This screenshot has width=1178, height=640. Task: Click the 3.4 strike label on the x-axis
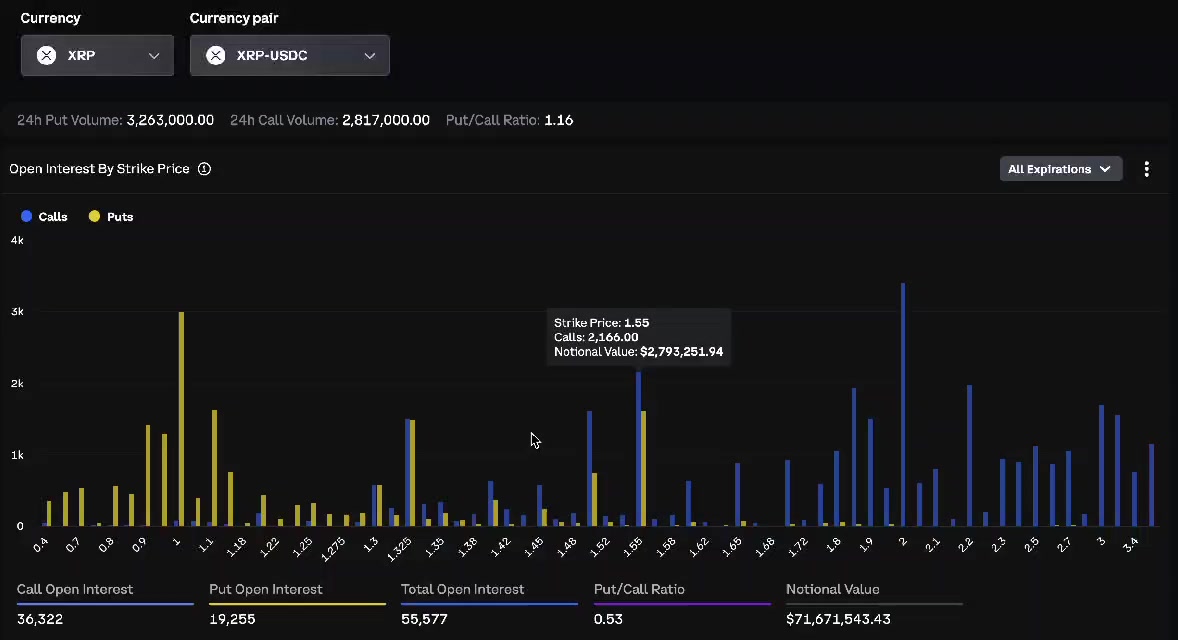point(1131,545)
